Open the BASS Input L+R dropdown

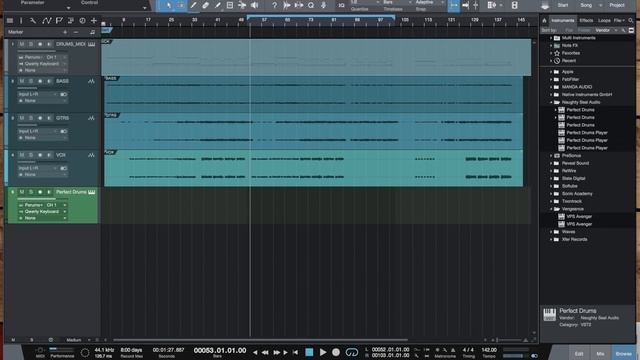click(x=37, y=94)
